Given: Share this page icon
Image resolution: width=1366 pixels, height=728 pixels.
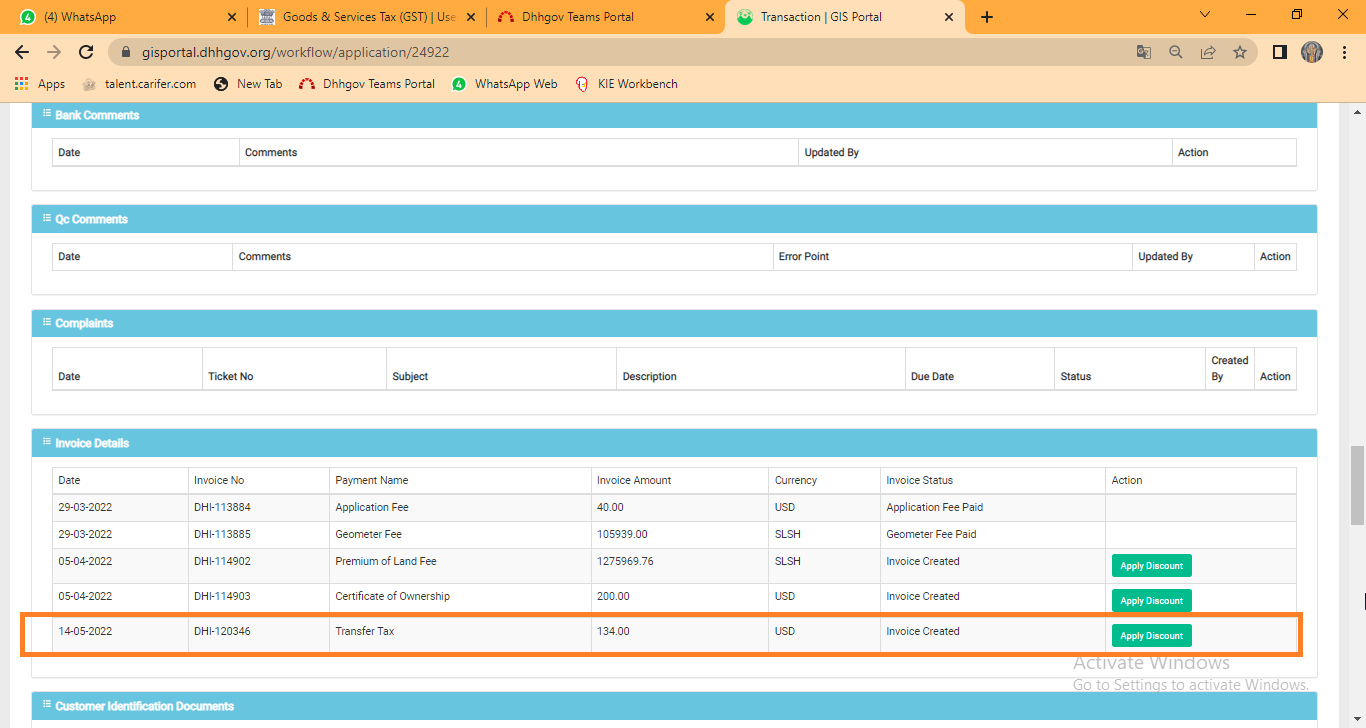Looking at the screenshot, I should tap(1208, 52).
